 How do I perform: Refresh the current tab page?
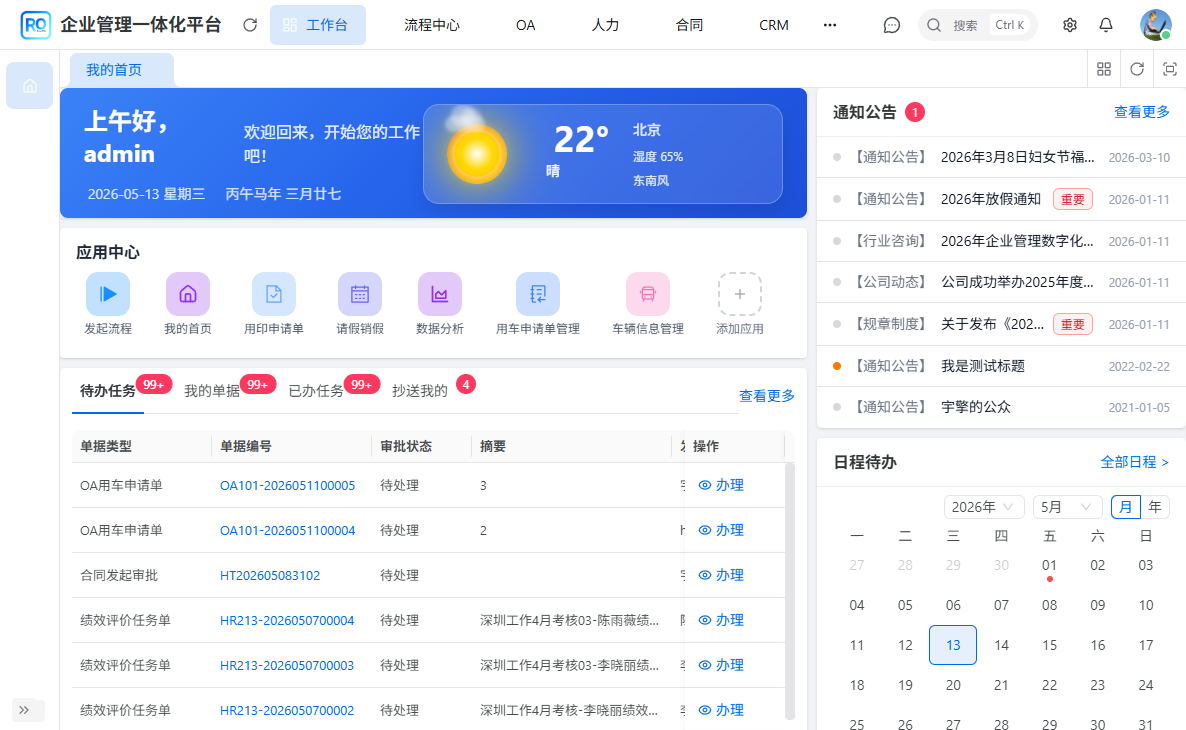click(1137, 69)
